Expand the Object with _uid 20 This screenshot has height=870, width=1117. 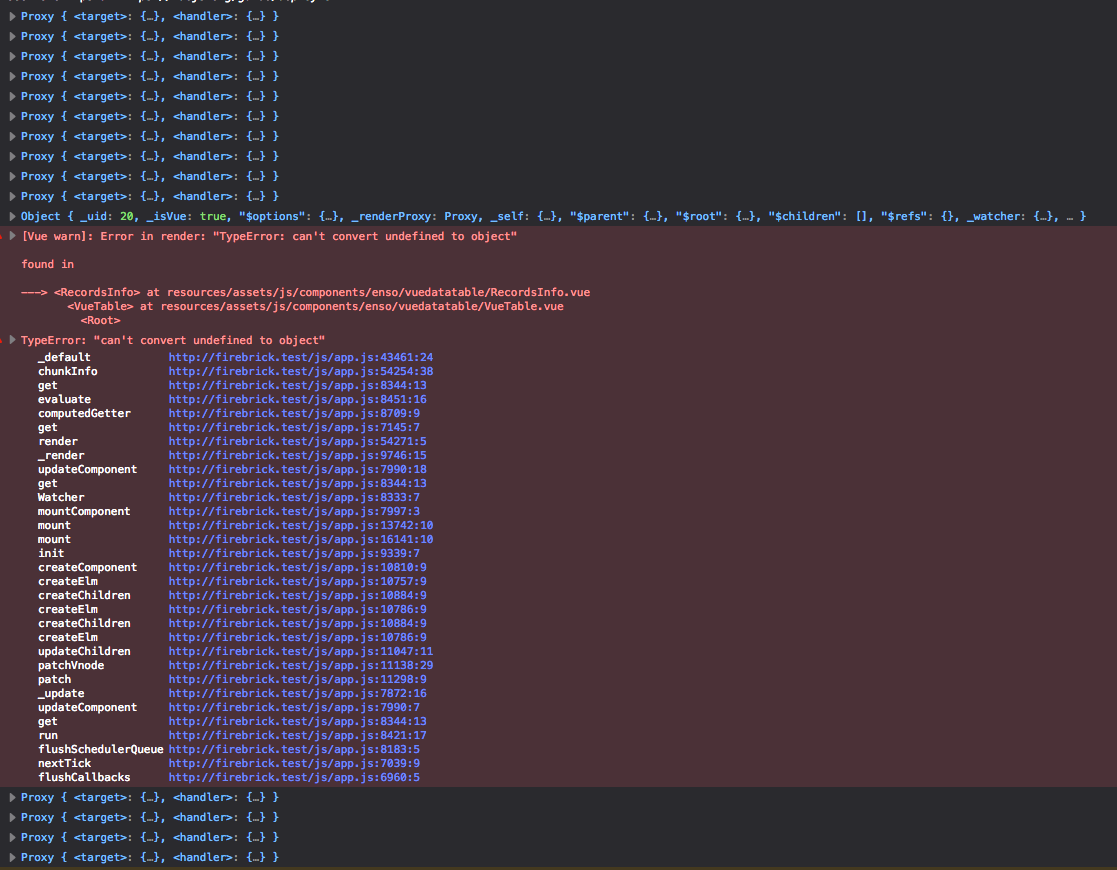(x=11, y=216)
